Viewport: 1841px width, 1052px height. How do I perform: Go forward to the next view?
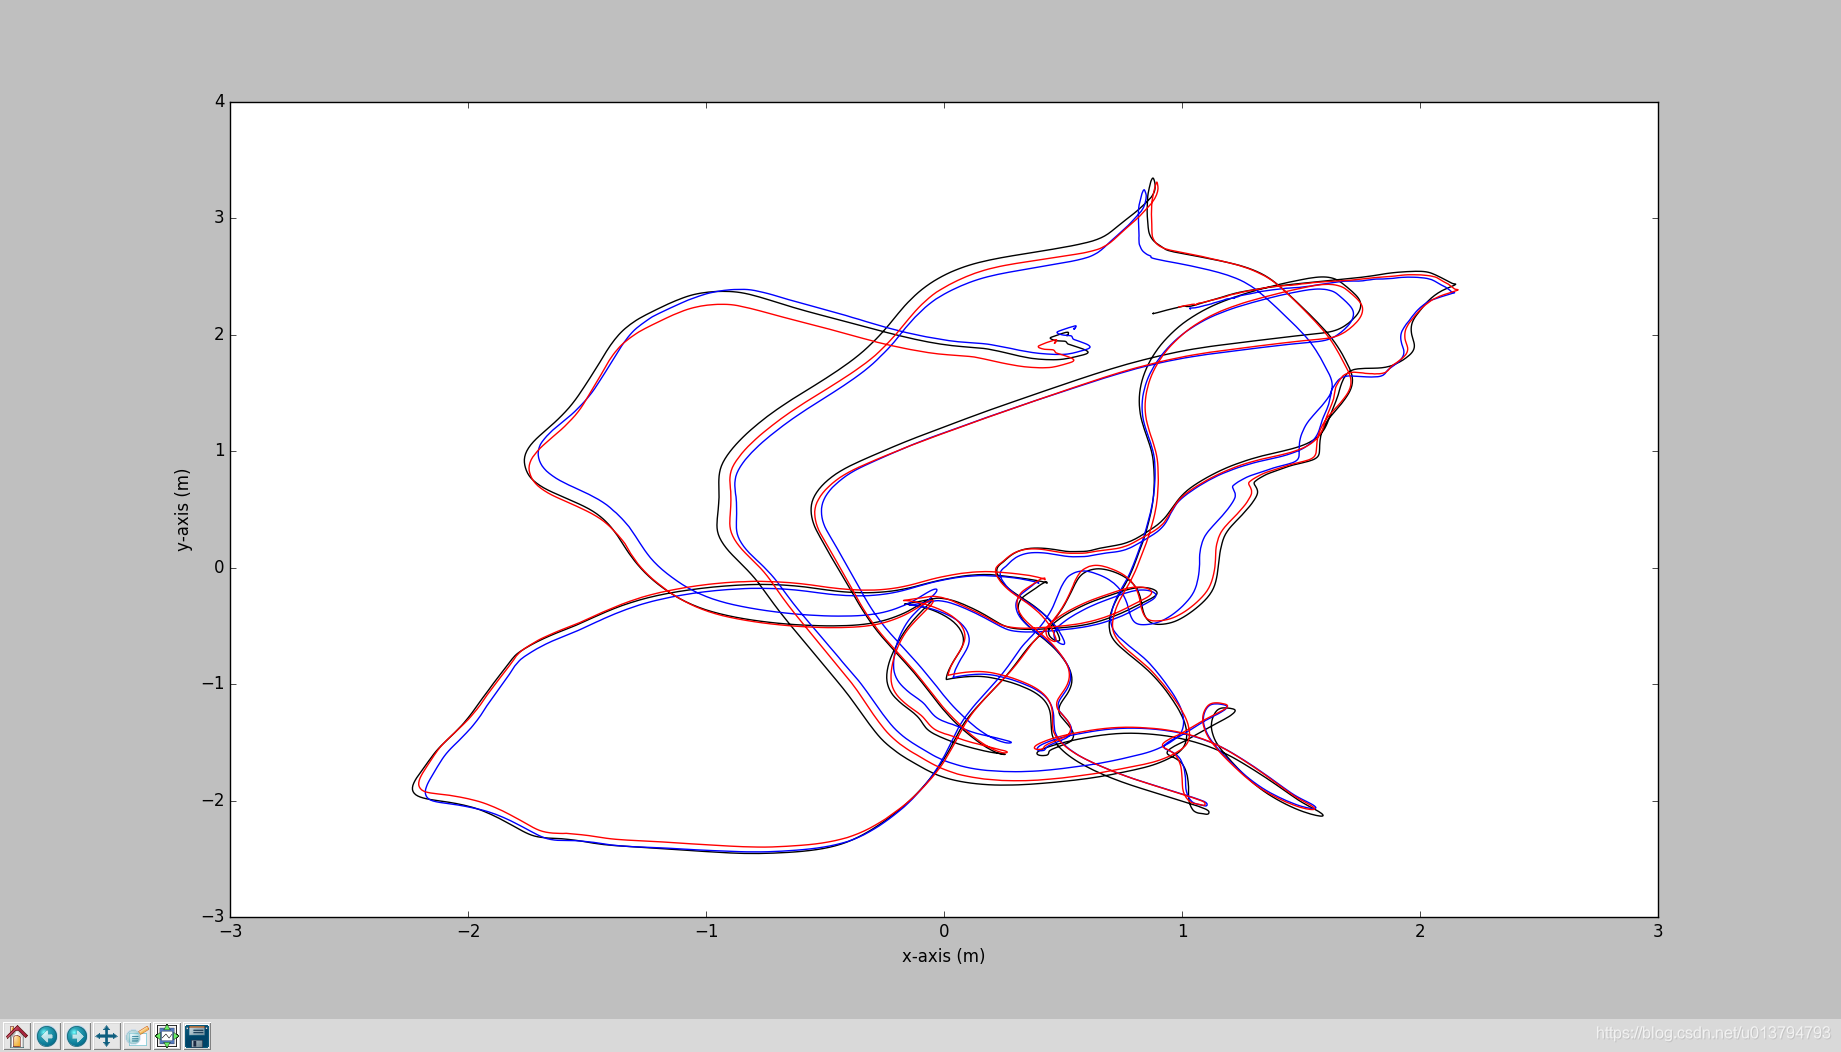tap(77, 1036)
